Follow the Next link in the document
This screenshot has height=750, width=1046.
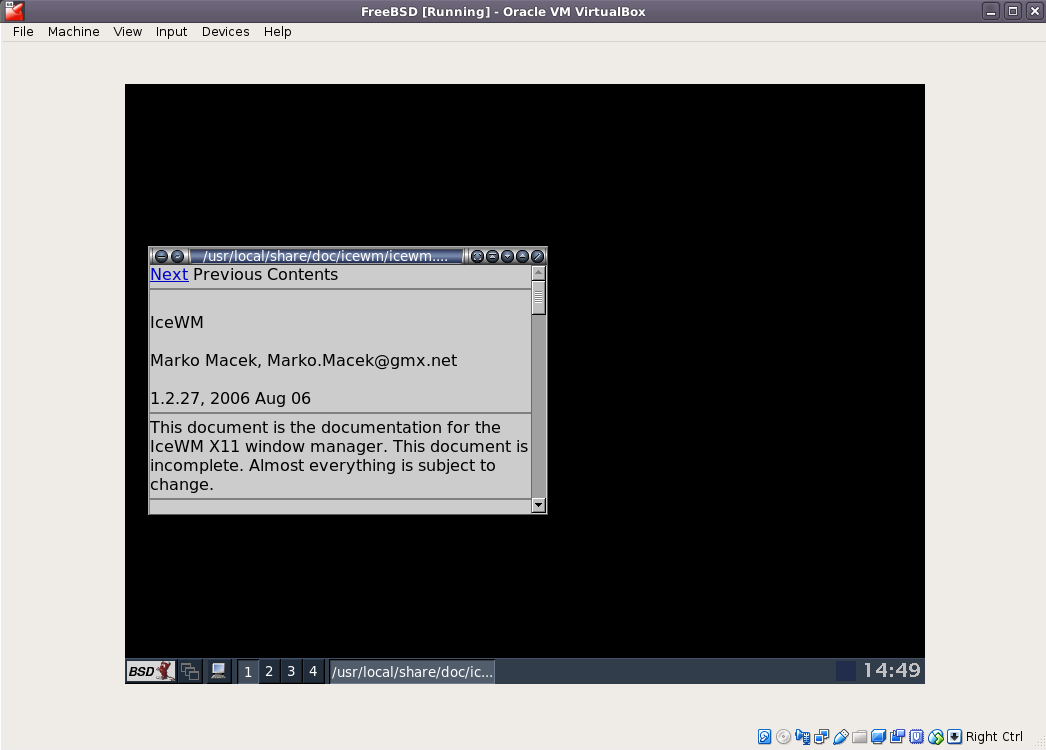[x=169, y=275]
